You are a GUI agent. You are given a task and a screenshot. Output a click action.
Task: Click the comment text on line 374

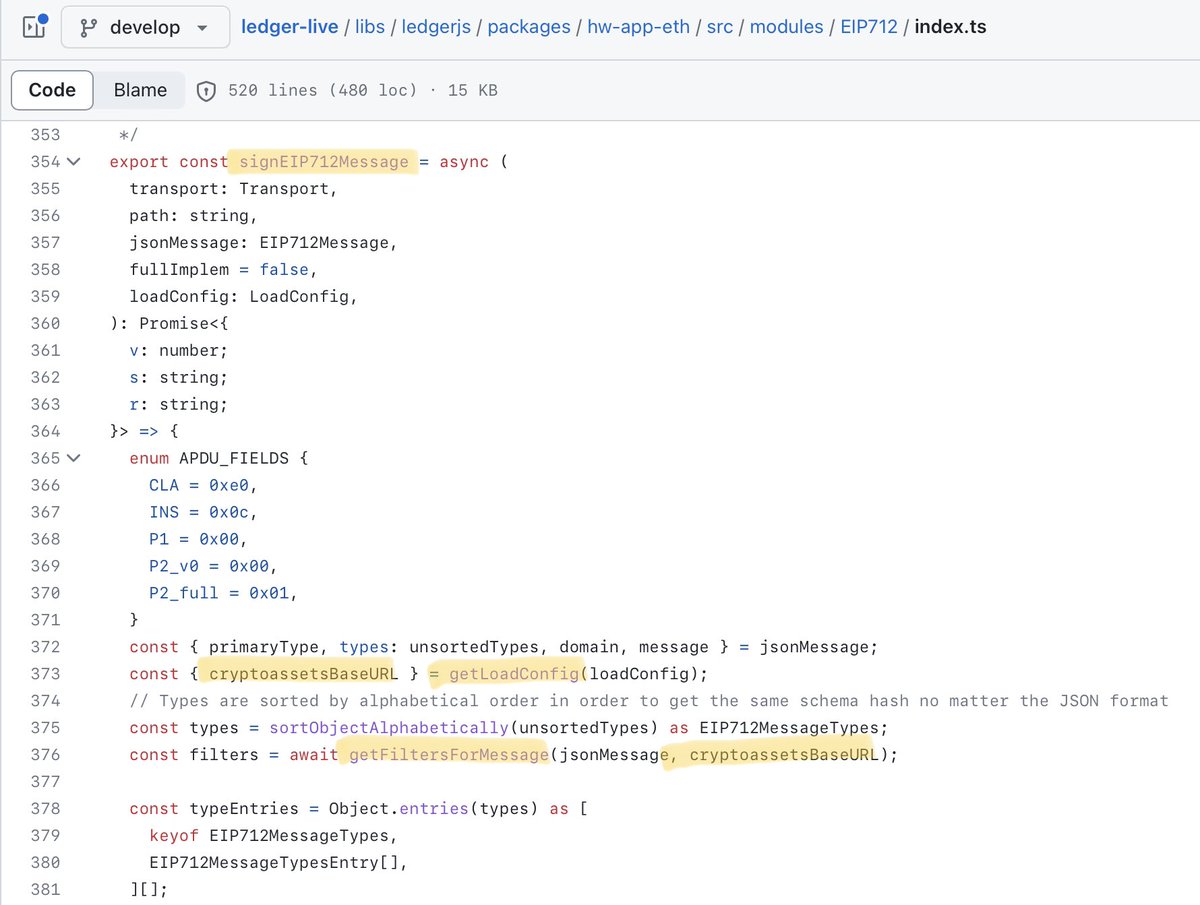649,701
